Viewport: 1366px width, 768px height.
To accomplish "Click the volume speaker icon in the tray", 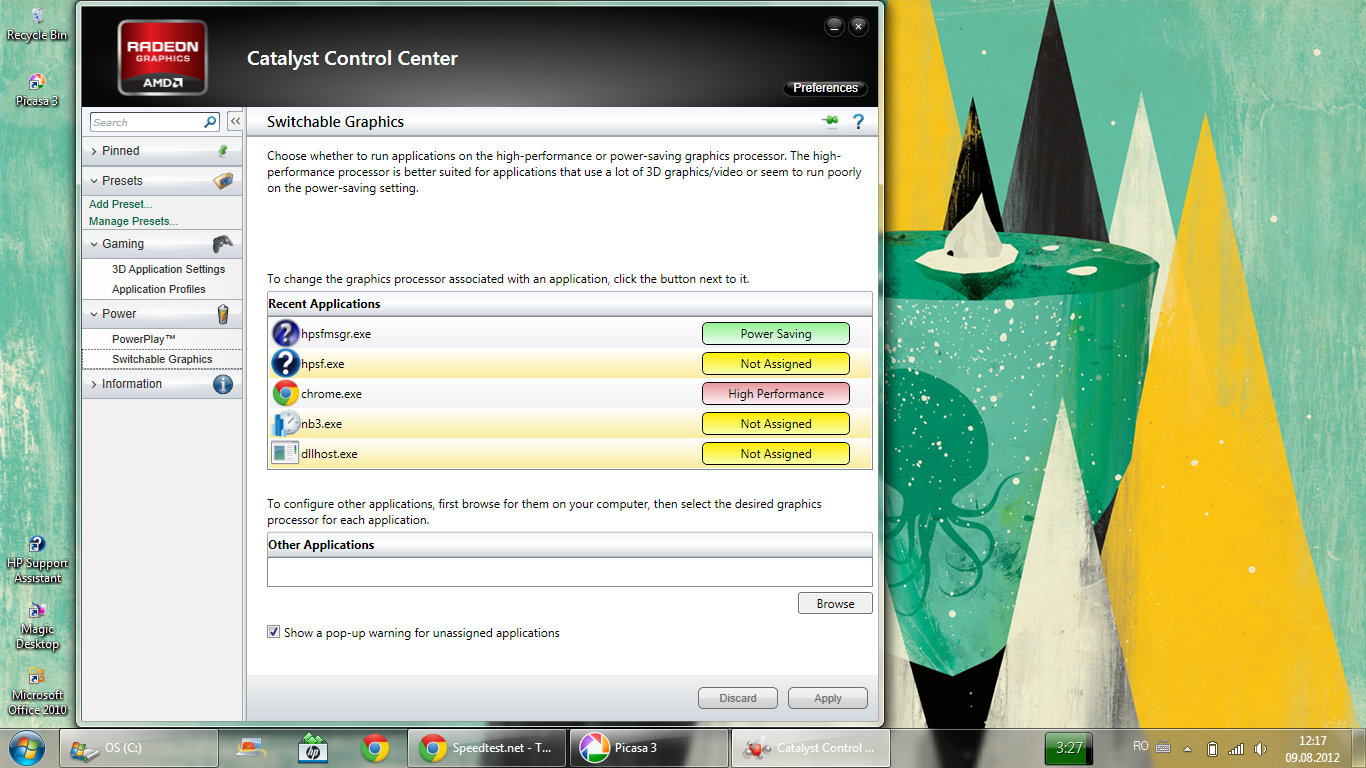I will (1260, 748).
